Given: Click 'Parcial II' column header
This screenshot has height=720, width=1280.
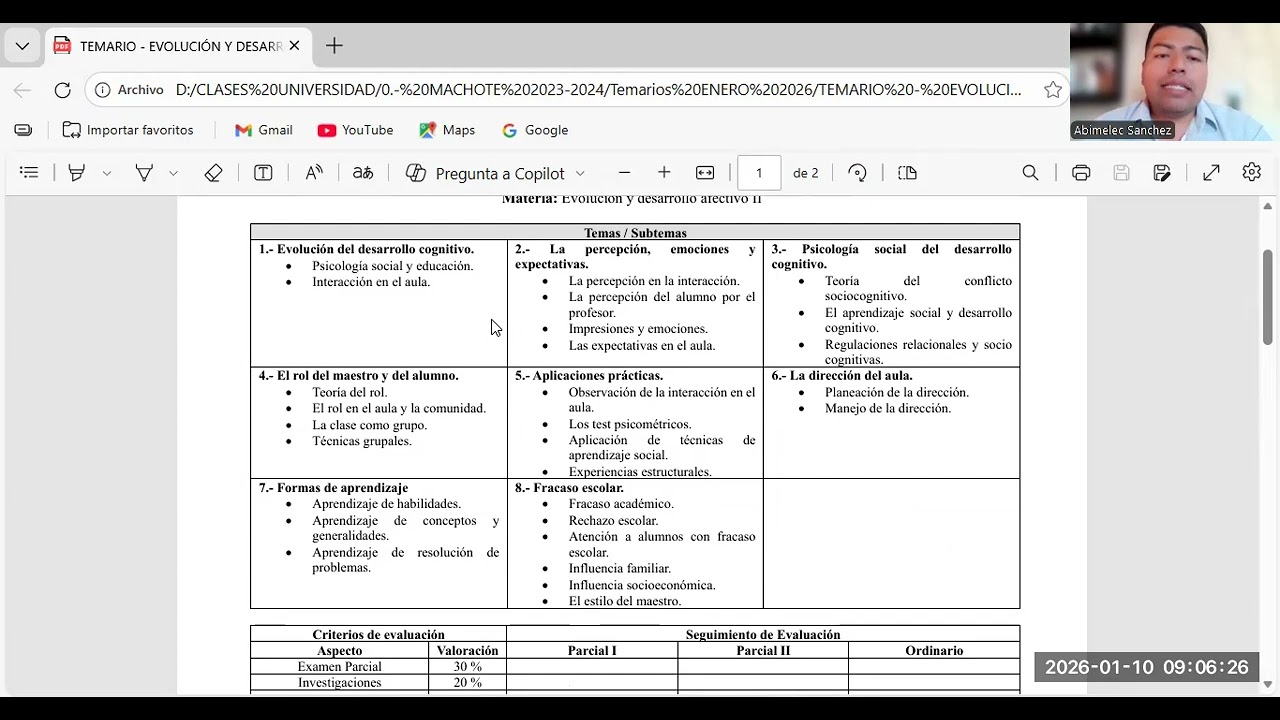Looking at the screenshot, I should (763, 651).
